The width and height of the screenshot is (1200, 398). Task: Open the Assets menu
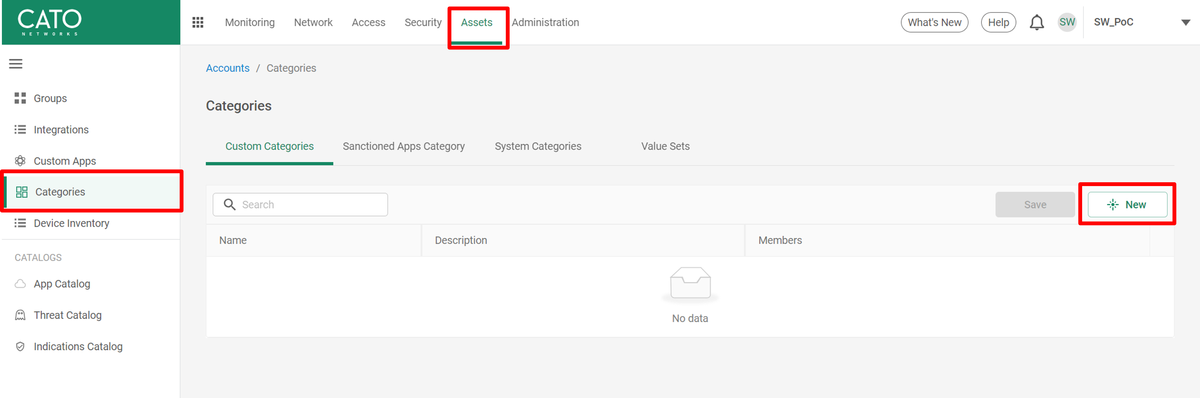point(477,22)
